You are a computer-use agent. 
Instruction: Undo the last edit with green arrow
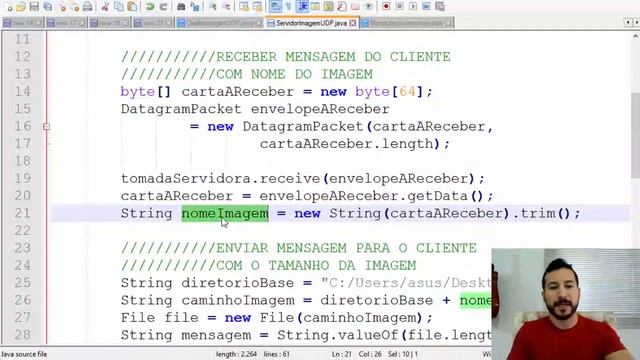coord(150,7)
